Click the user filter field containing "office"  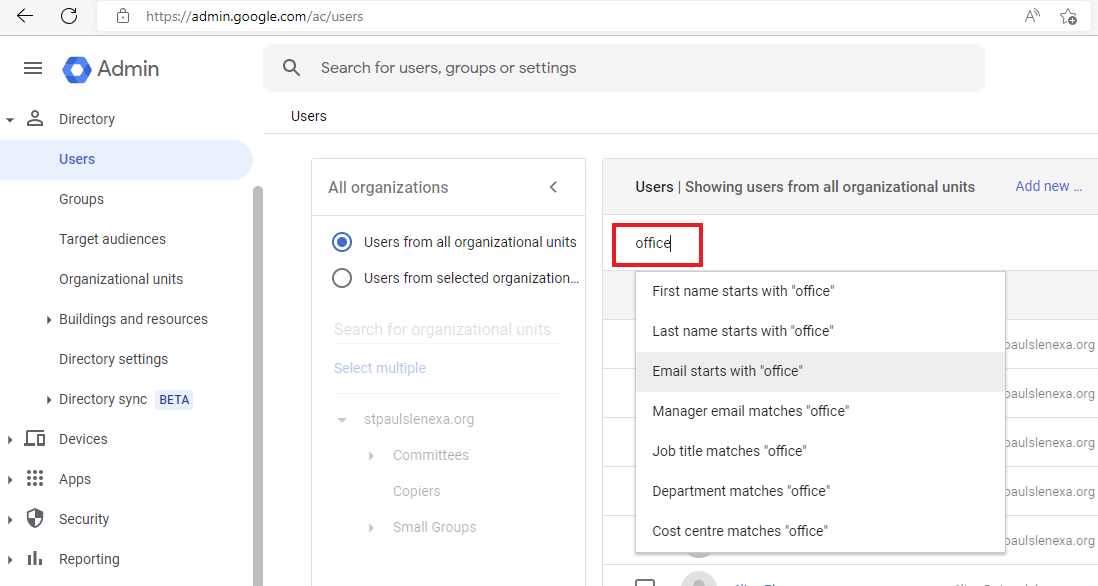pyautogui.click(x=657, y=244)
